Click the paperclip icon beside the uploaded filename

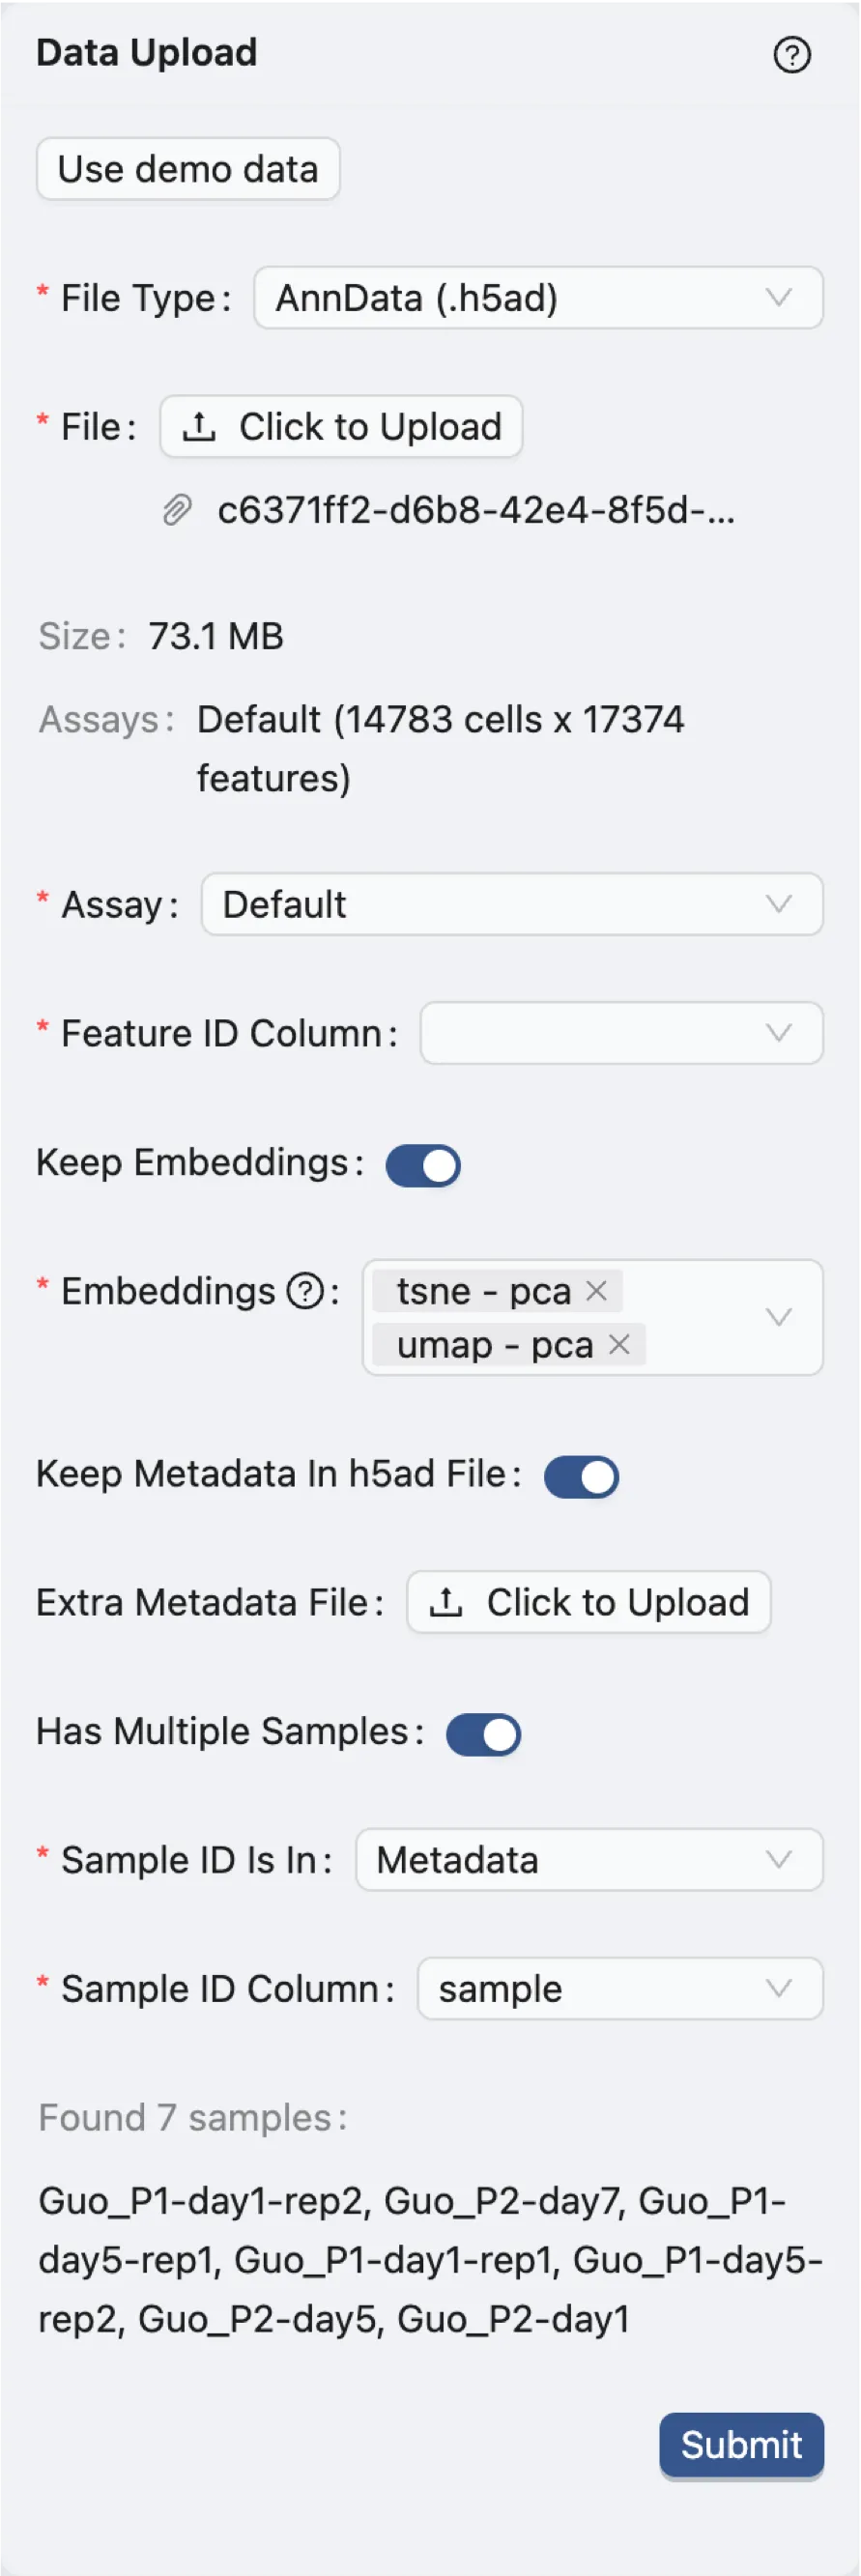177,511
